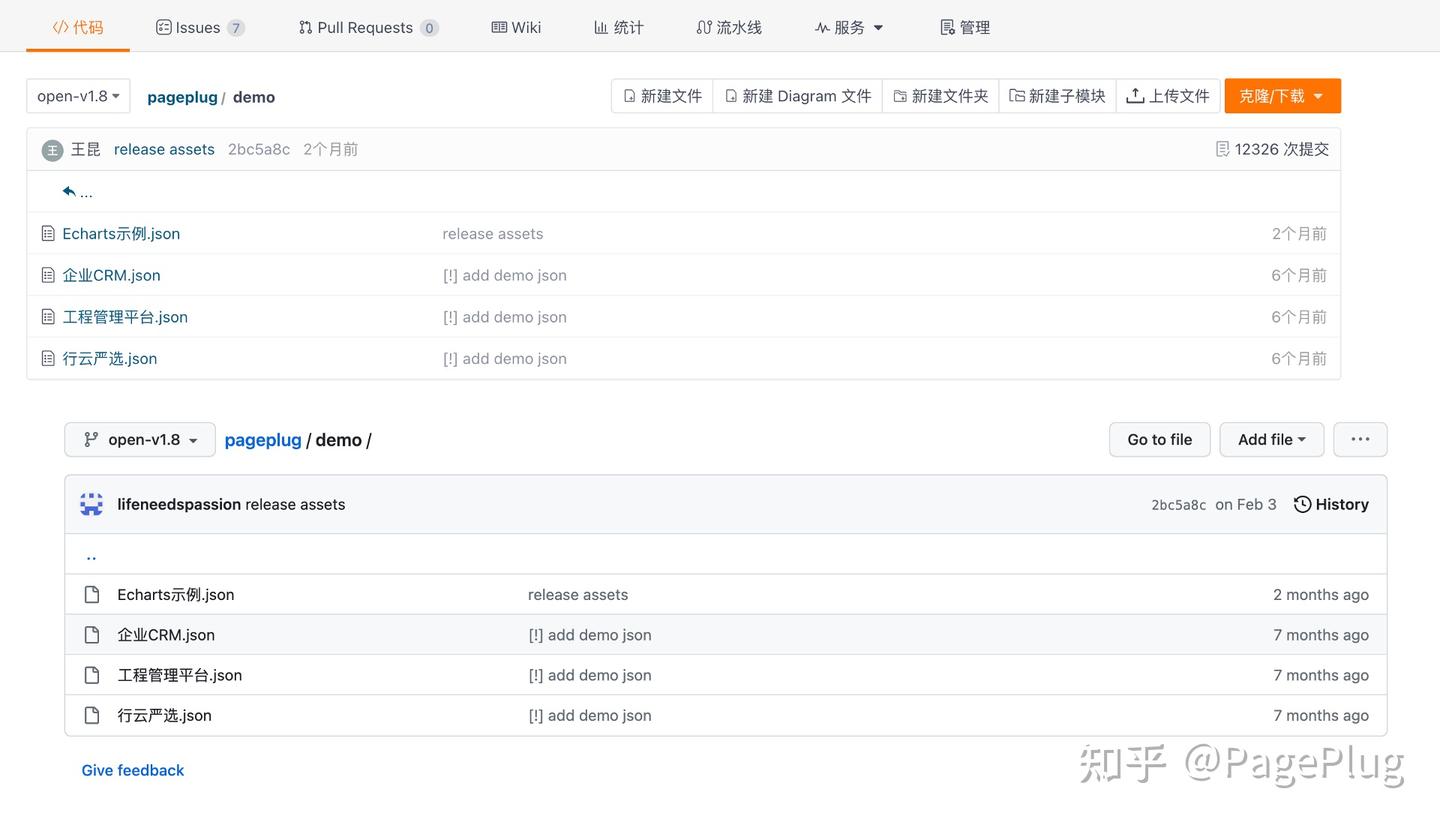Click the add demo json message in GitHub 企业CRM row
This screenshot has width=1440, height=828.
click(590, 635)
